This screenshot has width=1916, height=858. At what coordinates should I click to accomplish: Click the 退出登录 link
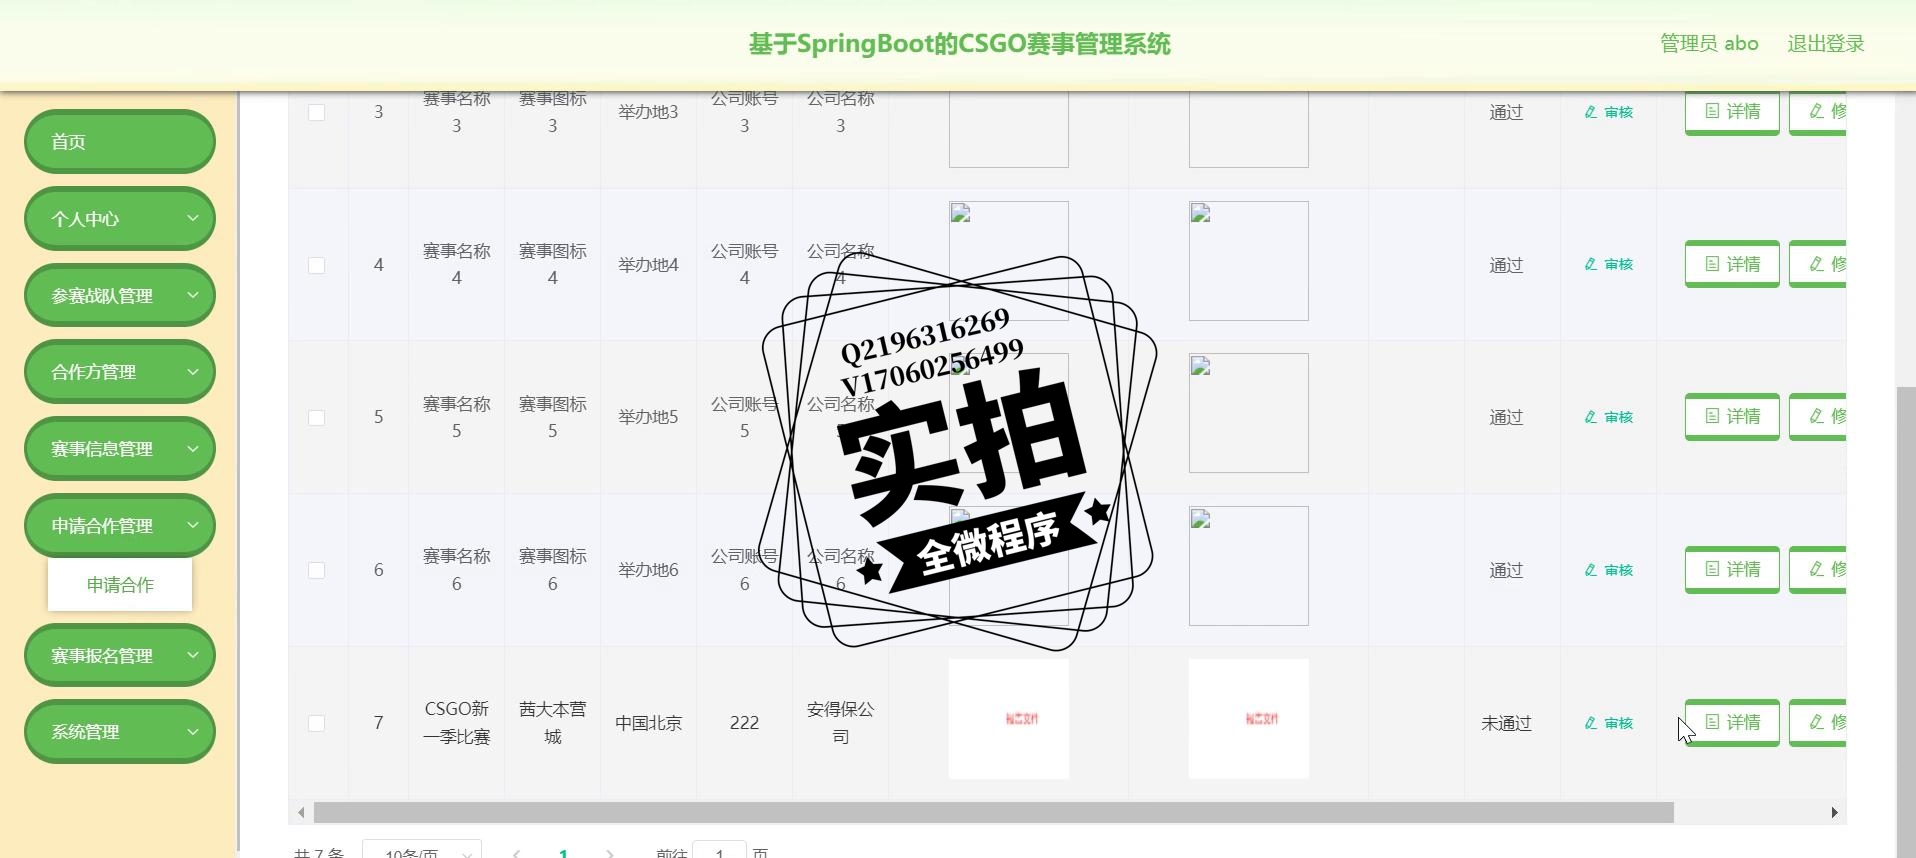(x=1826, y=43)
